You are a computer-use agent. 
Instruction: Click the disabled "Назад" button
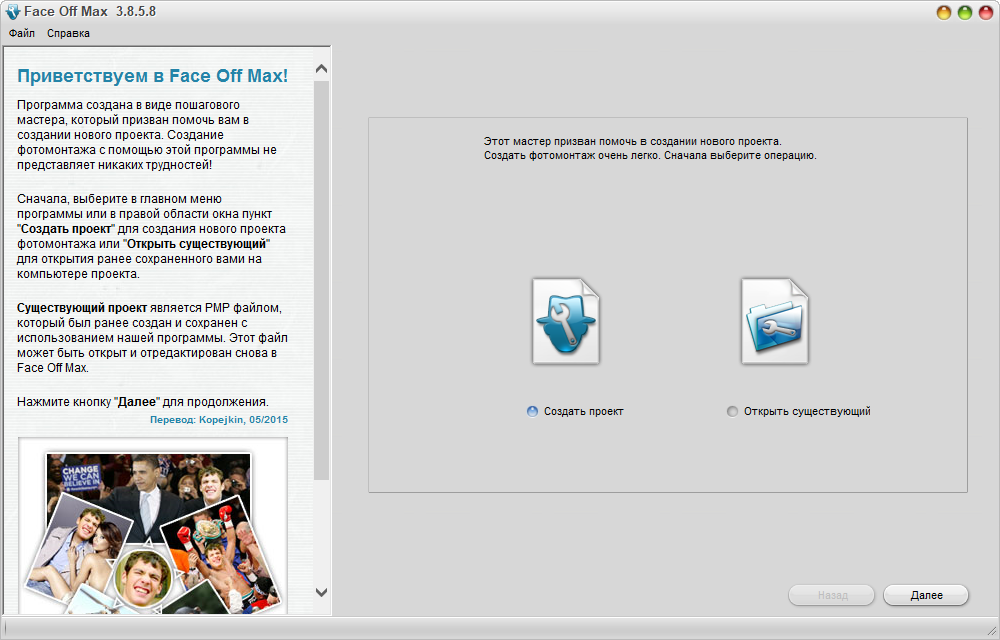(x=832, y=595)
